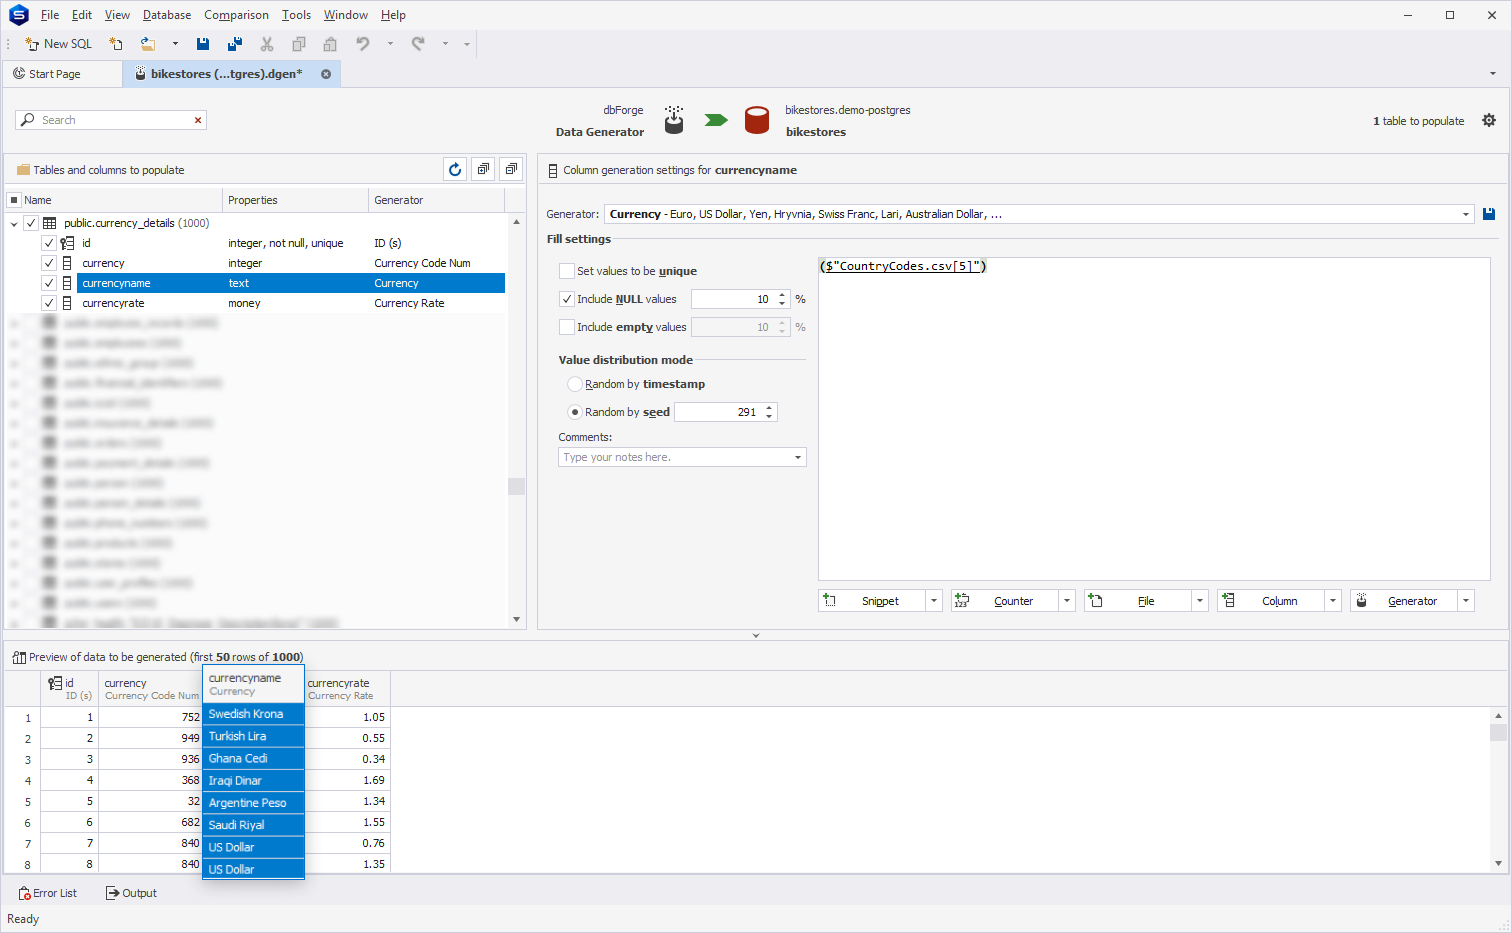Click the dbForge Data Generator icon
Image resolution: width=1512 pixels, height=933 pixels.
pos(674,120)
